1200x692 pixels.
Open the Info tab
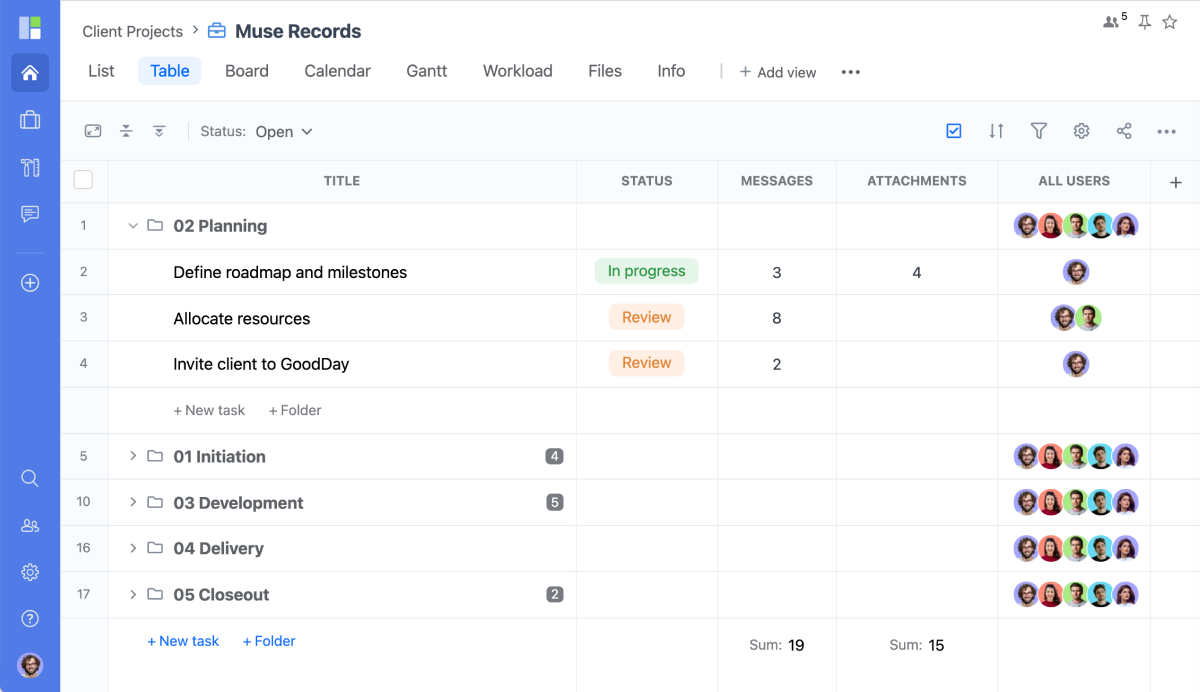tap(671, 71)
